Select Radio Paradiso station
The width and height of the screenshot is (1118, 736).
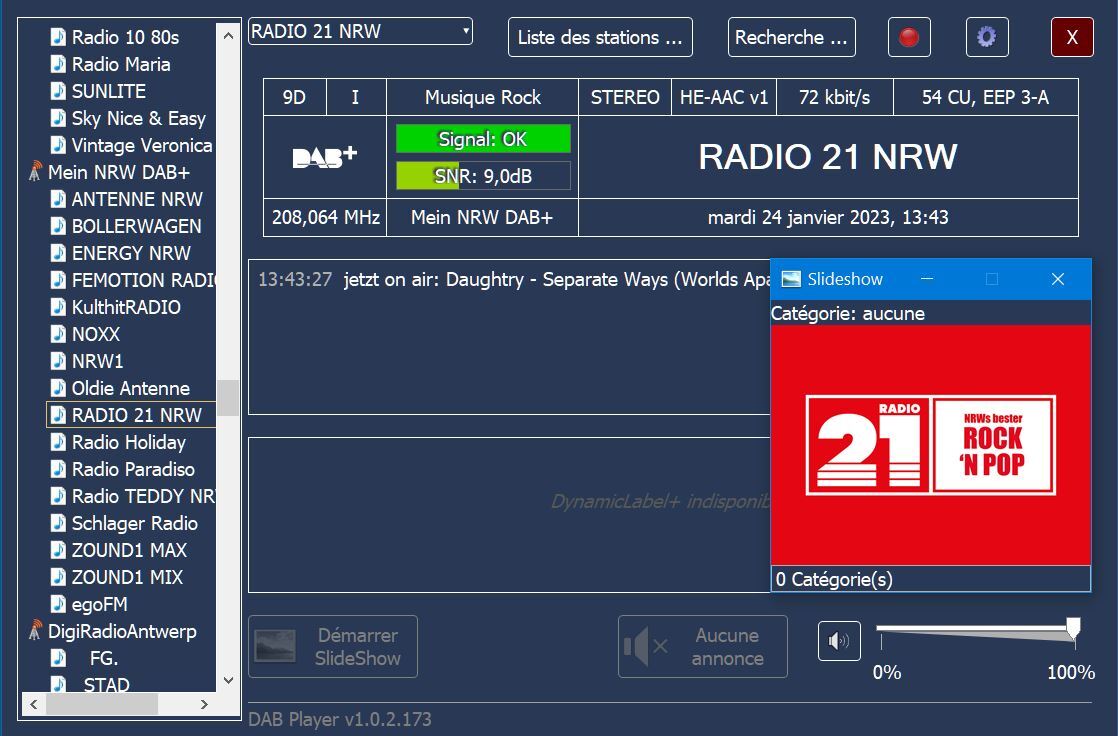(133, 469)
